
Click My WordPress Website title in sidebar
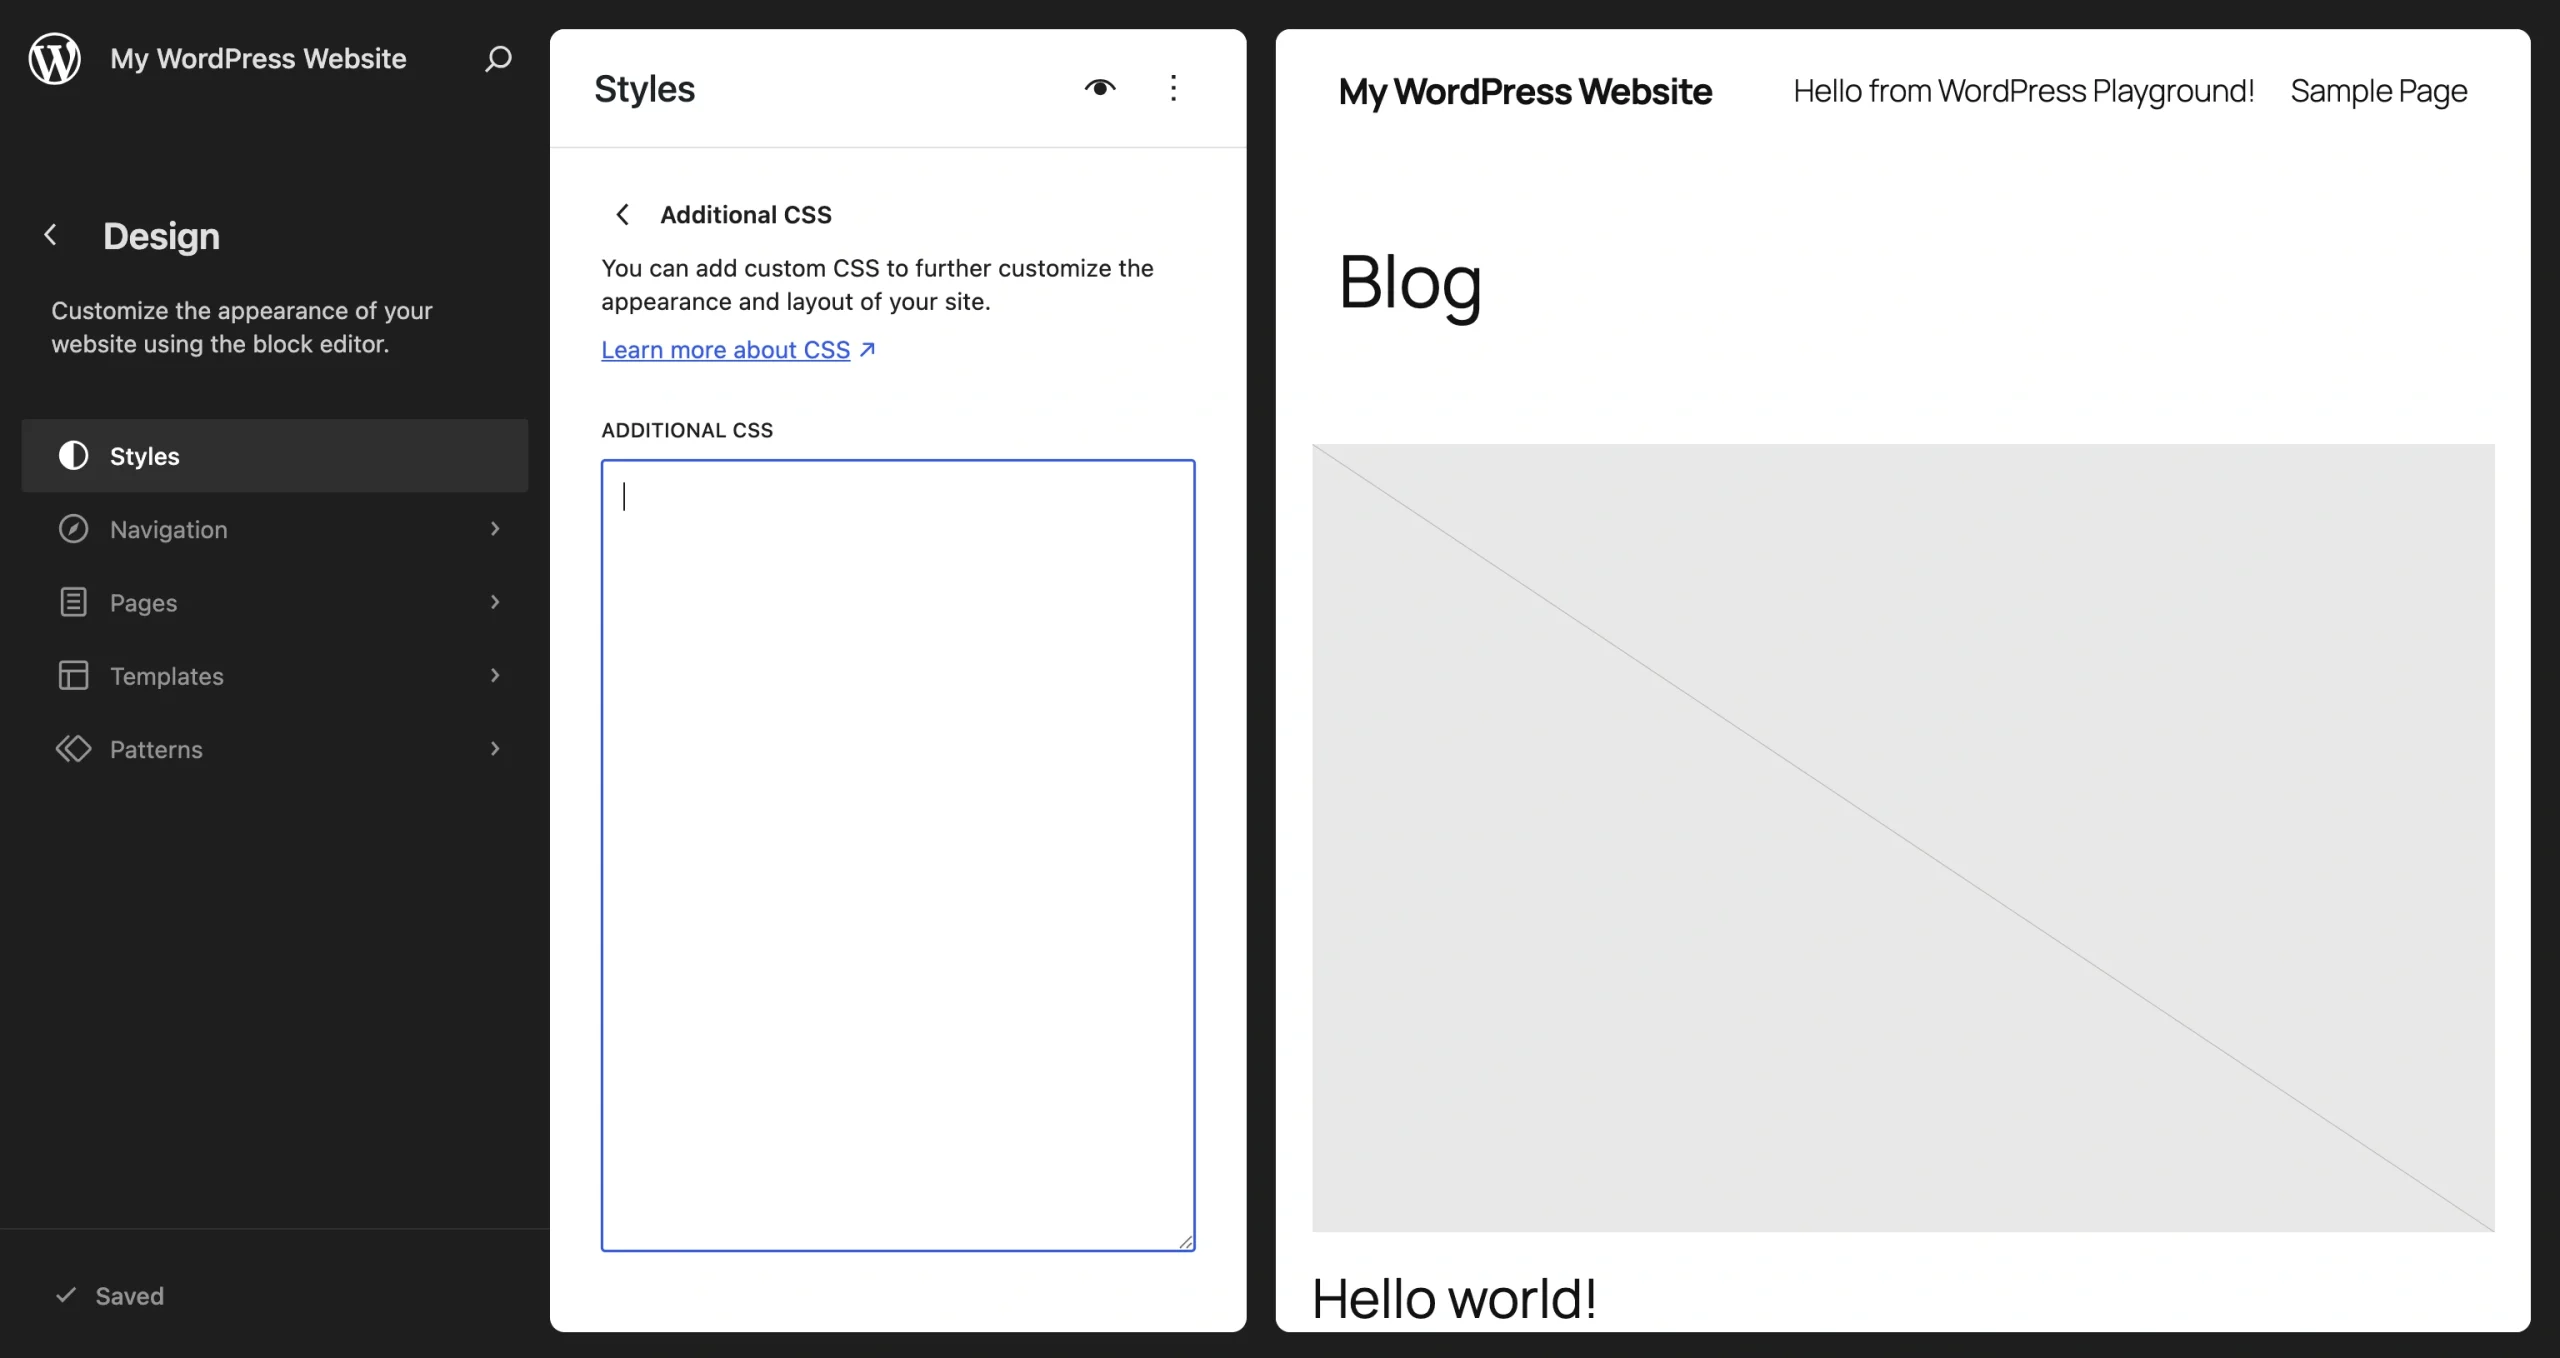click(258, 58)
